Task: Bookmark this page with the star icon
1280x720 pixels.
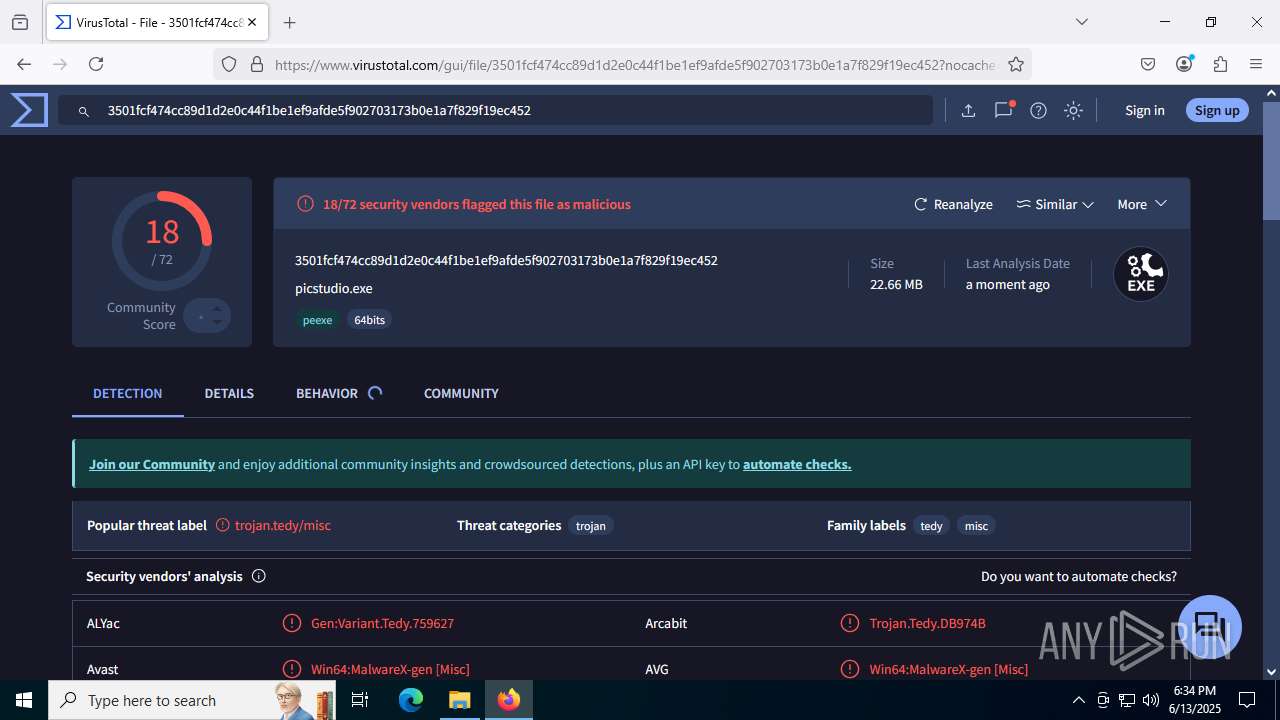Action: [x=1016, y=64]
